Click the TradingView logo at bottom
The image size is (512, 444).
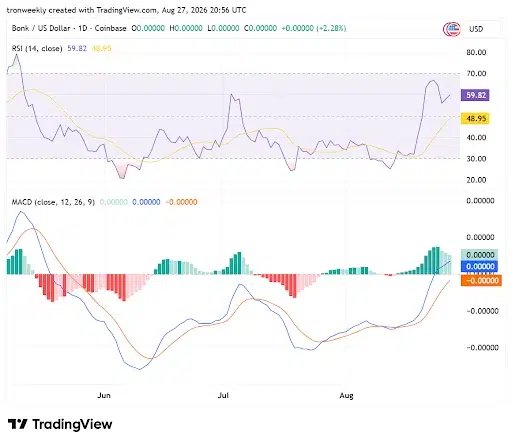pyautogui.click(x=60, y=424)
